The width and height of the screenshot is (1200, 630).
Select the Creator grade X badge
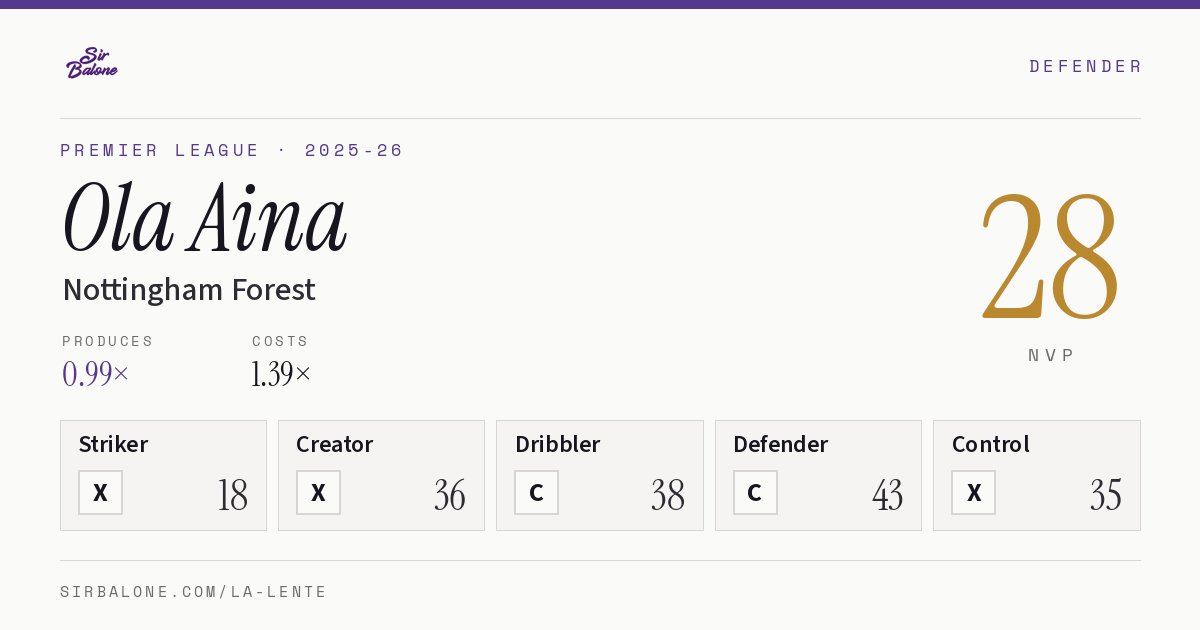click(318, 492)
